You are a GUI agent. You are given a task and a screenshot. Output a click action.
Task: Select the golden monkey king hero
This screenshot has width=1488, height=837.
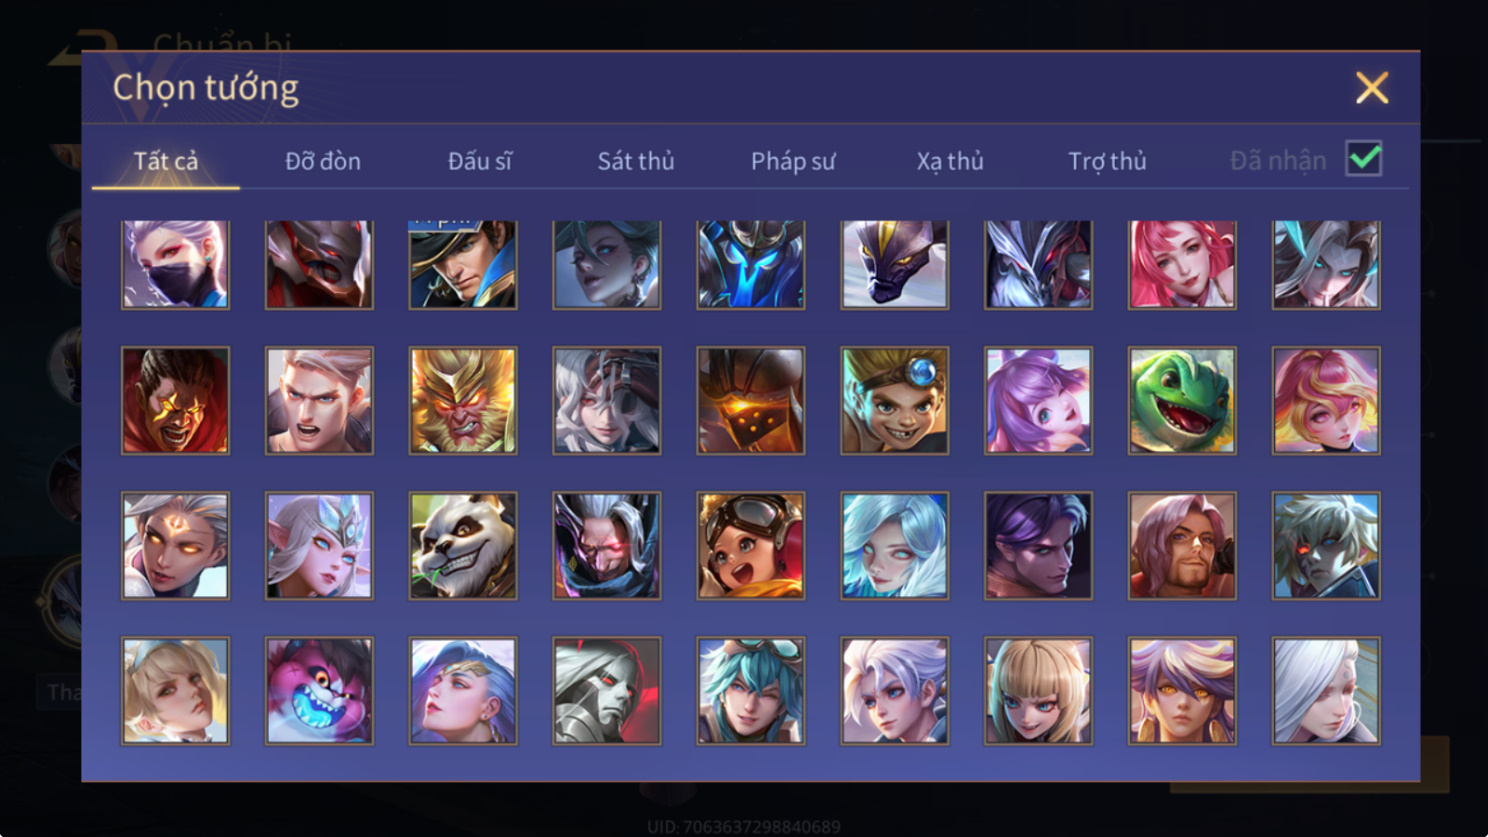tap(463, 400)
